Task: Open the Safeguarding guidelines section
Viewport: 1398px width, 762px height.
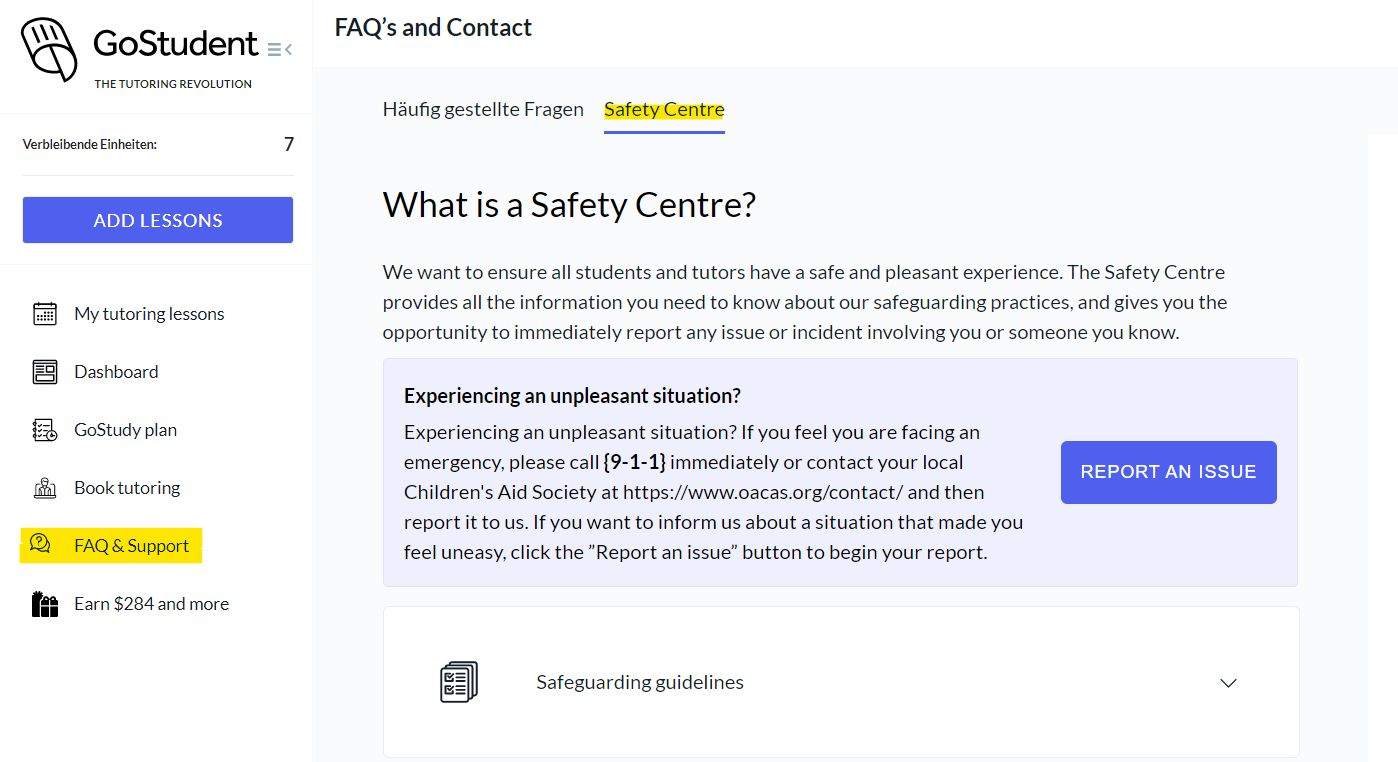Action: (x=640, y=683)
